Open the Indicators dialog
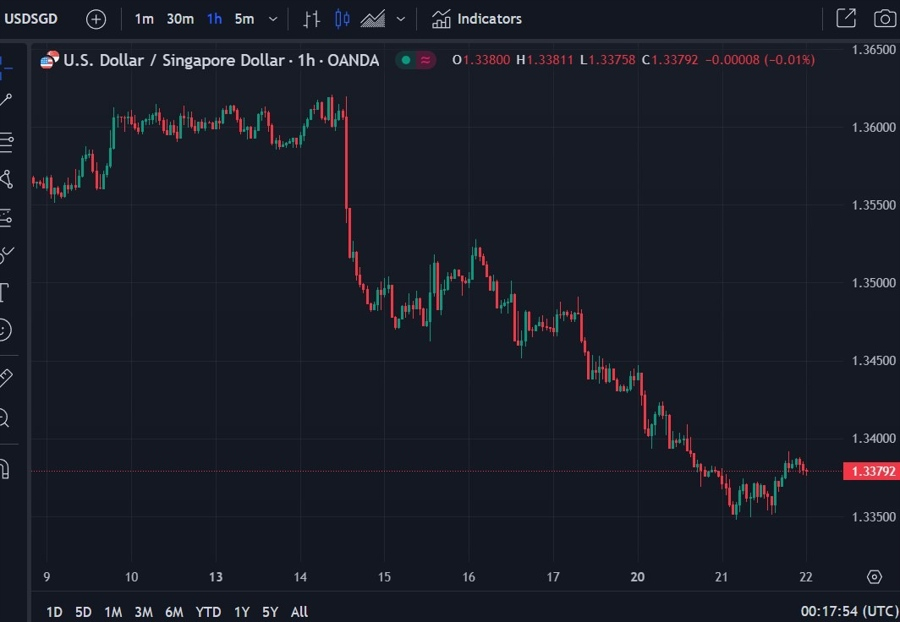 click(476, 19)
